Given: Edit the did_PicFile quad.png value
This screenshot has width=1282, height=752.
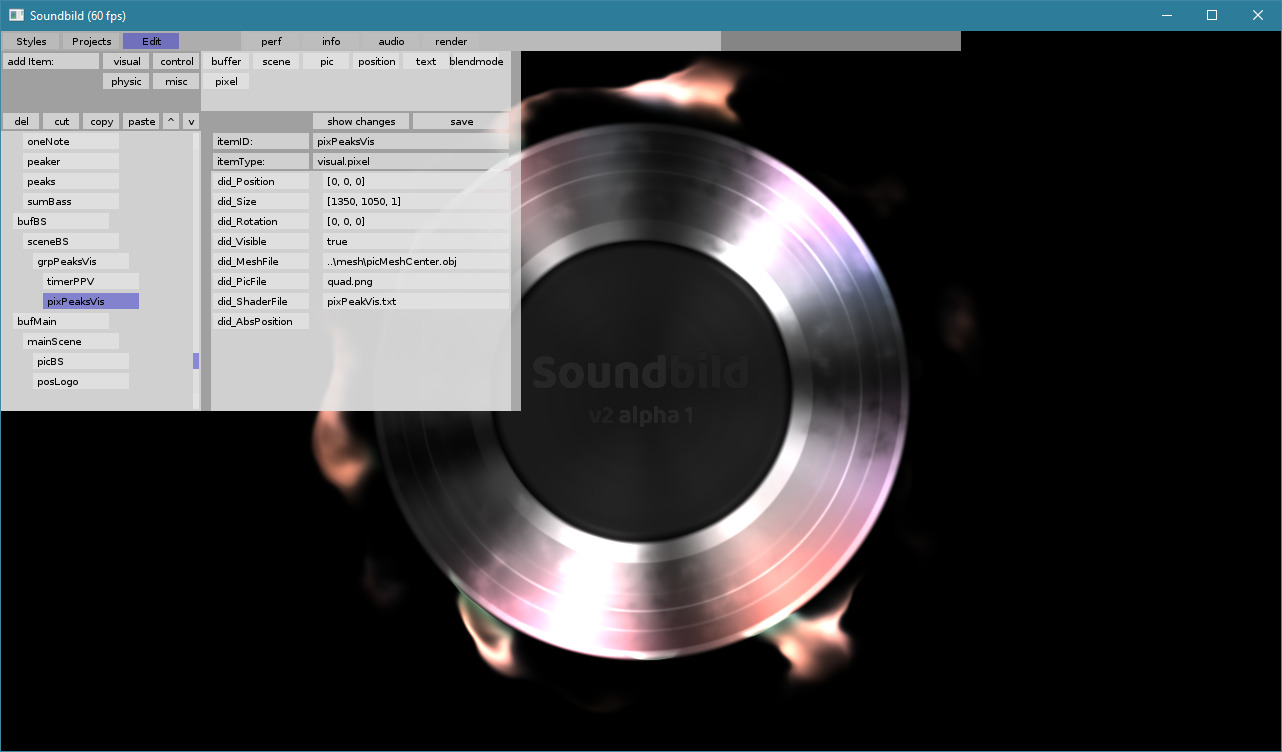Looking at the screenshot, I should [416, 281].
